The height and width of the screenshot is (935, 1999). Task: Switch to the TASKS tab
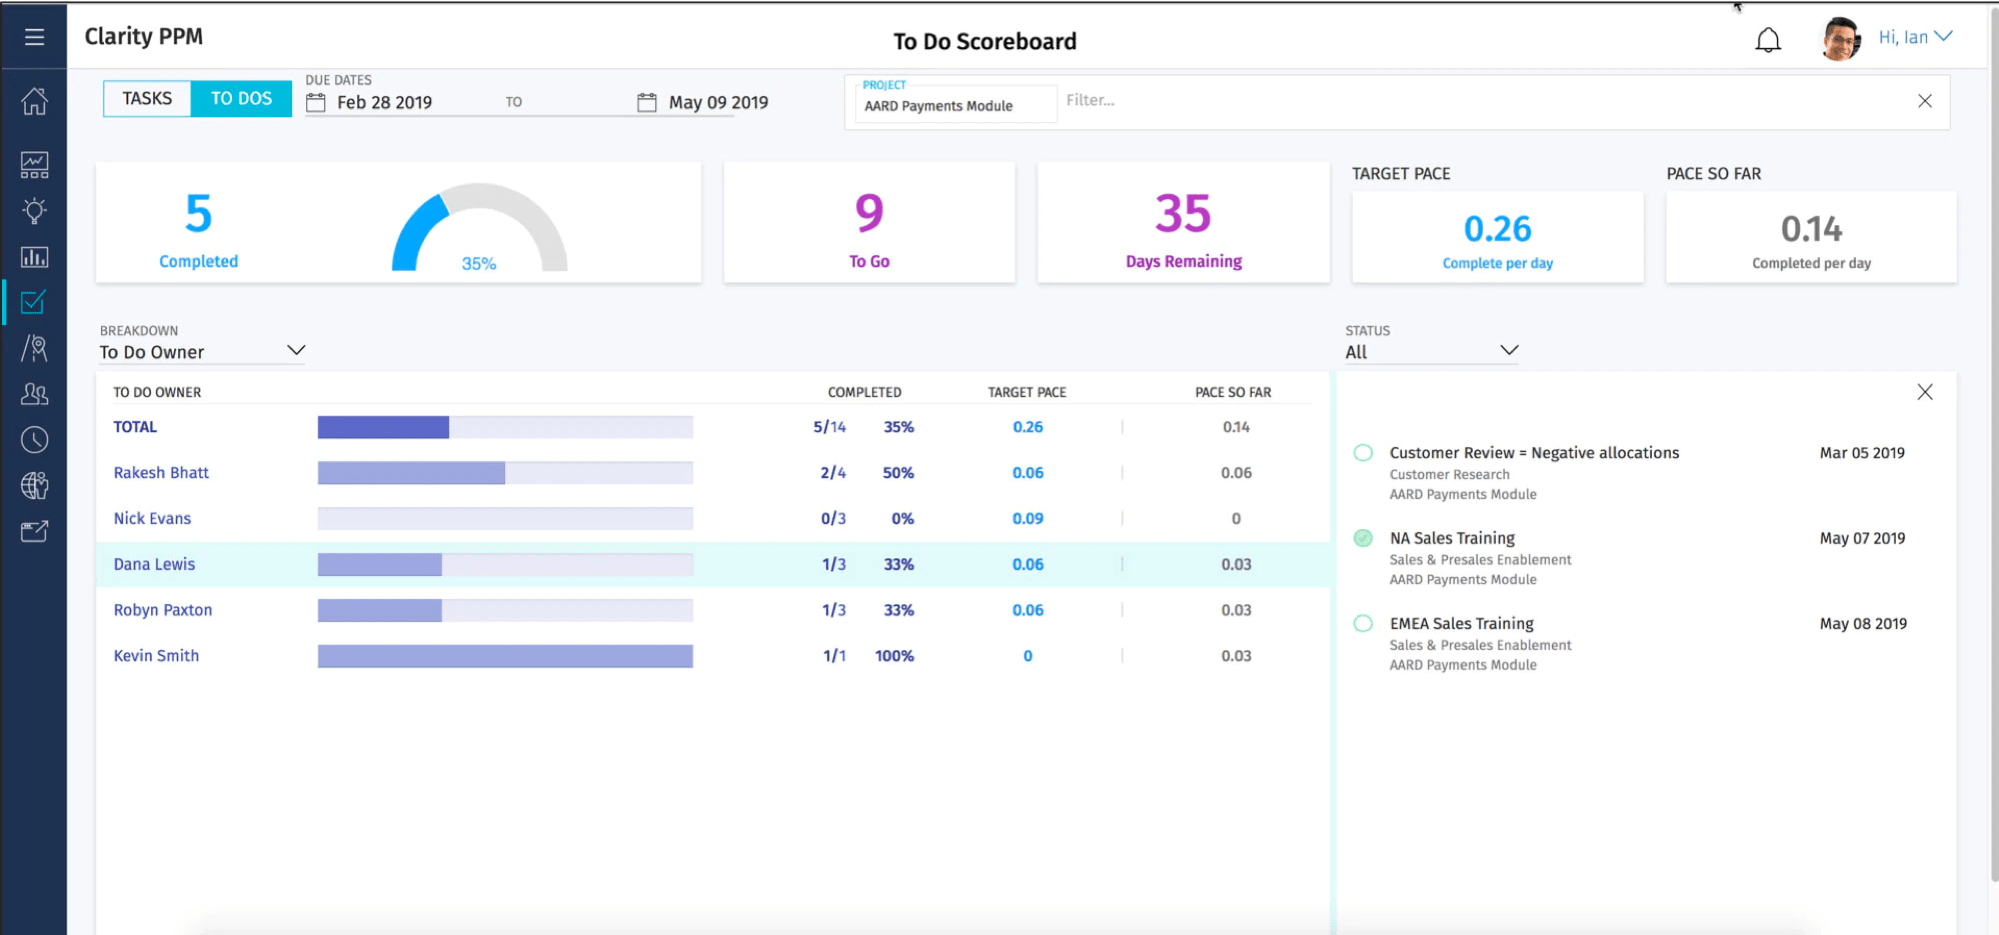147,98
